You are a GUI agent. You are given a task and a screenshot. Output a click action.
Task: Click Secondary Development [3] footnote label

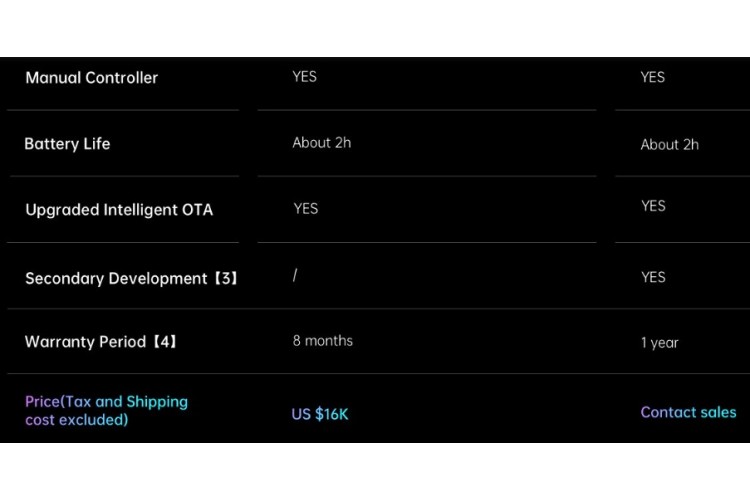click(x=131, y=278)
